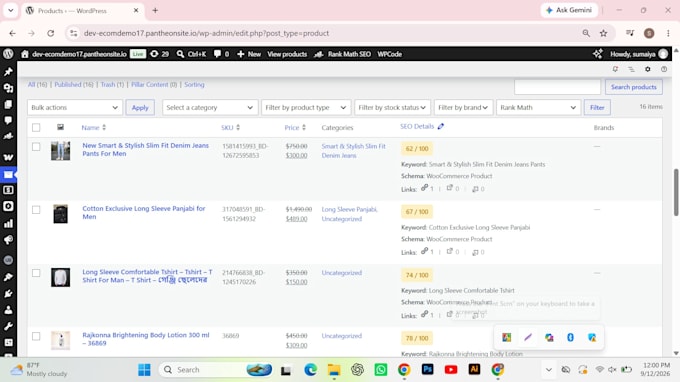Open the Filter by product type dropdown

point(306,108)
